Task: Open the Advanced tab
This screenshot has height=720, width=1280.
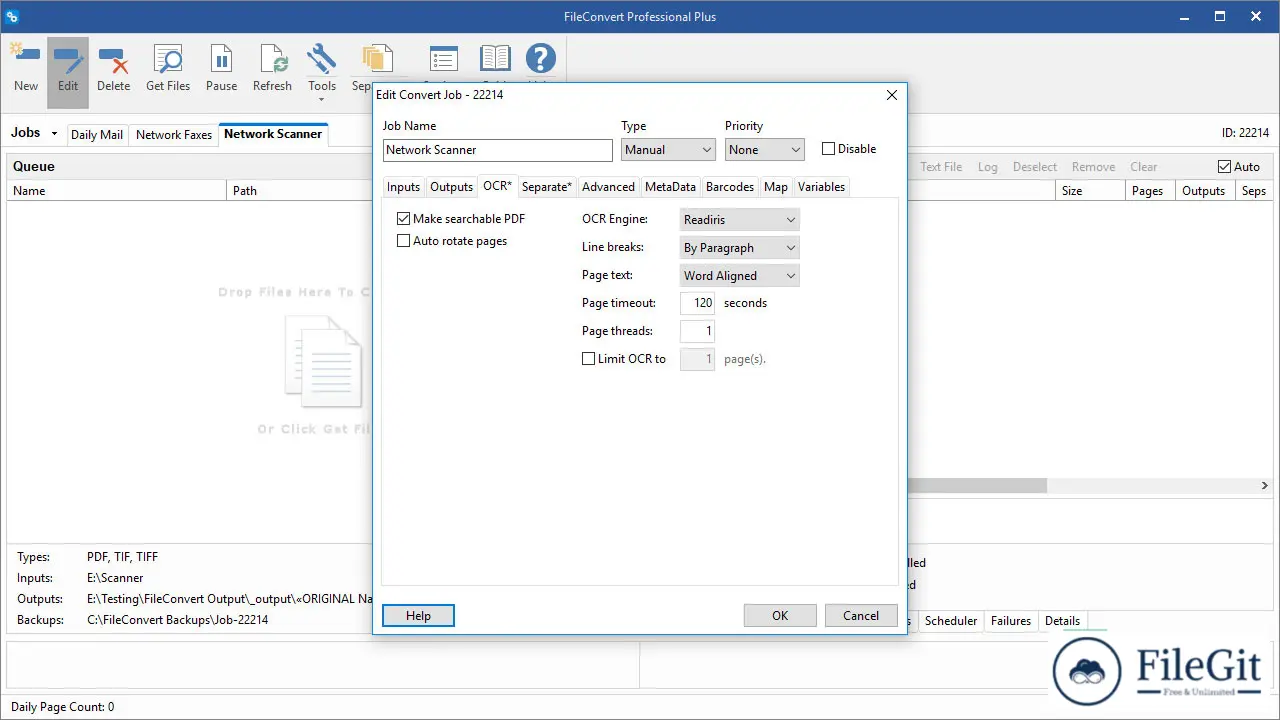Action: (x=608, y=187)
